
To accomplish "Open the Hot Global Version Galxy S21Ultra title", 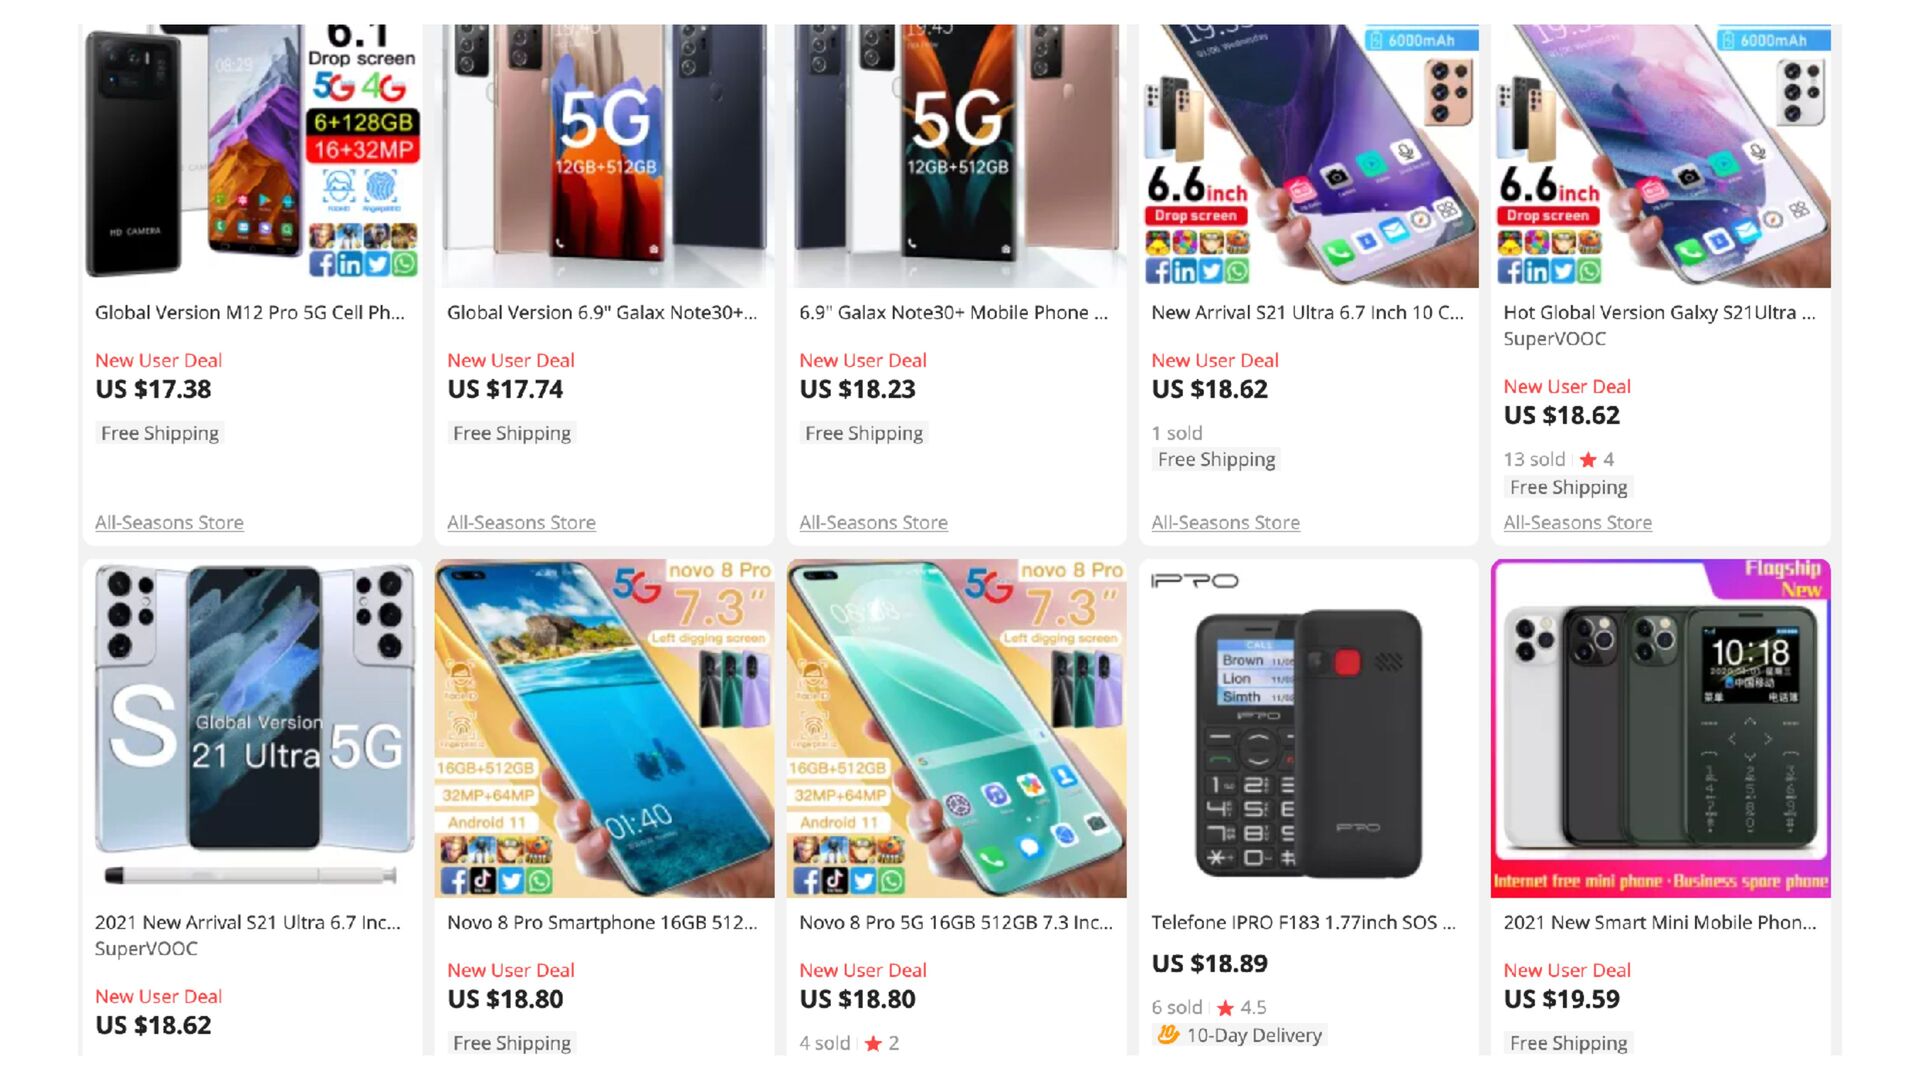I will pos(1659,313).
